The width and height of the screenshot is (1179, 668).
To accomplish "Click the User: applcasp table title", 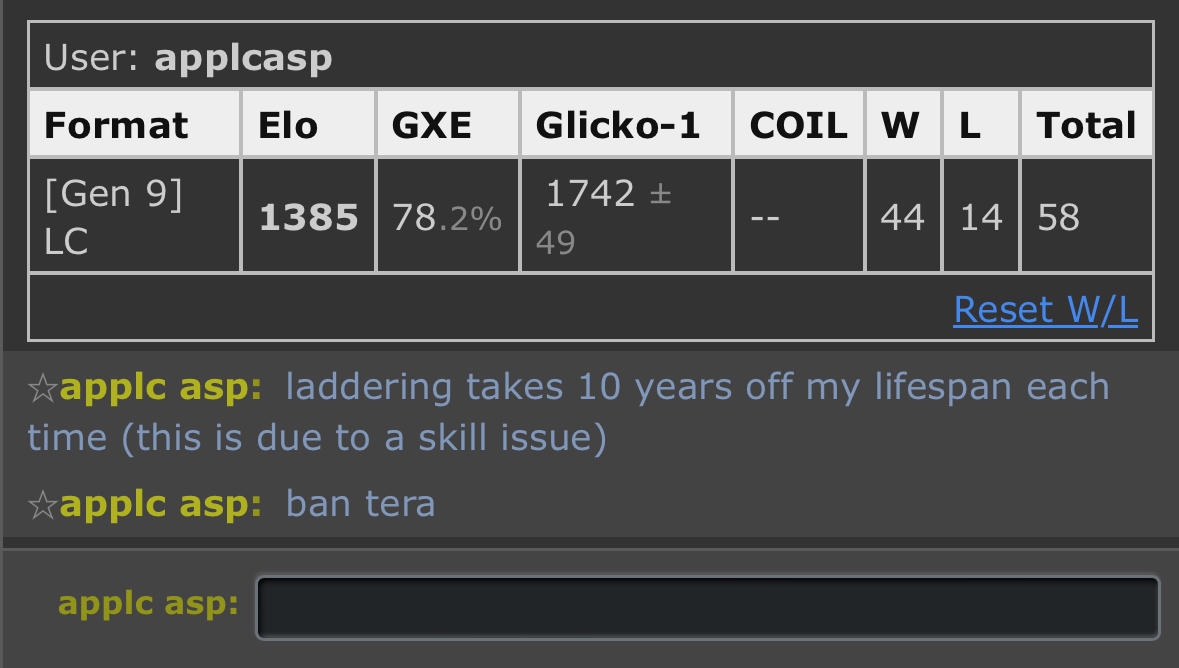I will (188, 59).
